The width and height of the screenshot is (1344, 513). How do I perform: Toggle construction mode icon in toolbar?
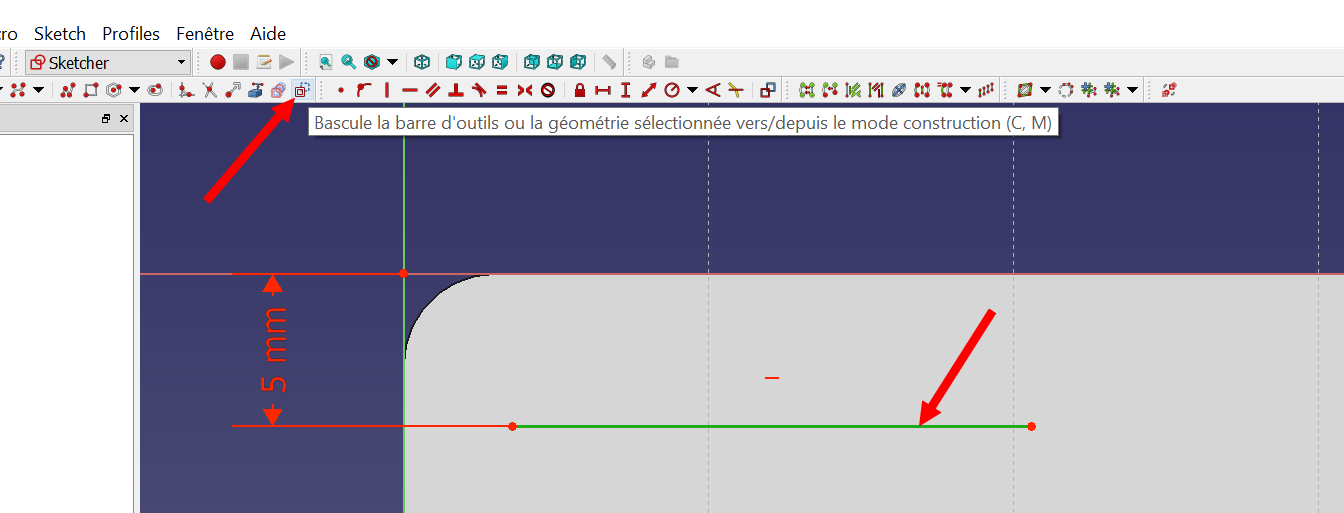click(x=301, y=90)
